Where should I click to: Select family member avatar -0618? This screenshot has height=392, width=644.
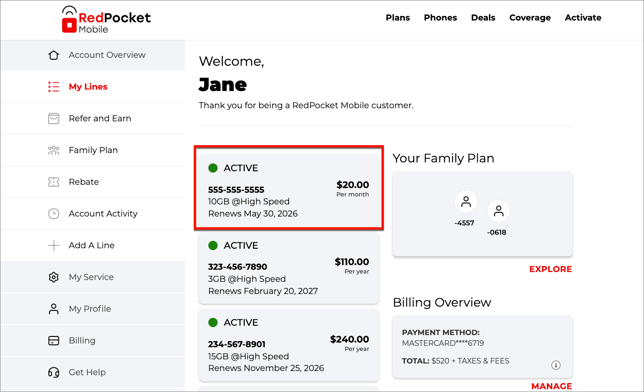point(499,211)
